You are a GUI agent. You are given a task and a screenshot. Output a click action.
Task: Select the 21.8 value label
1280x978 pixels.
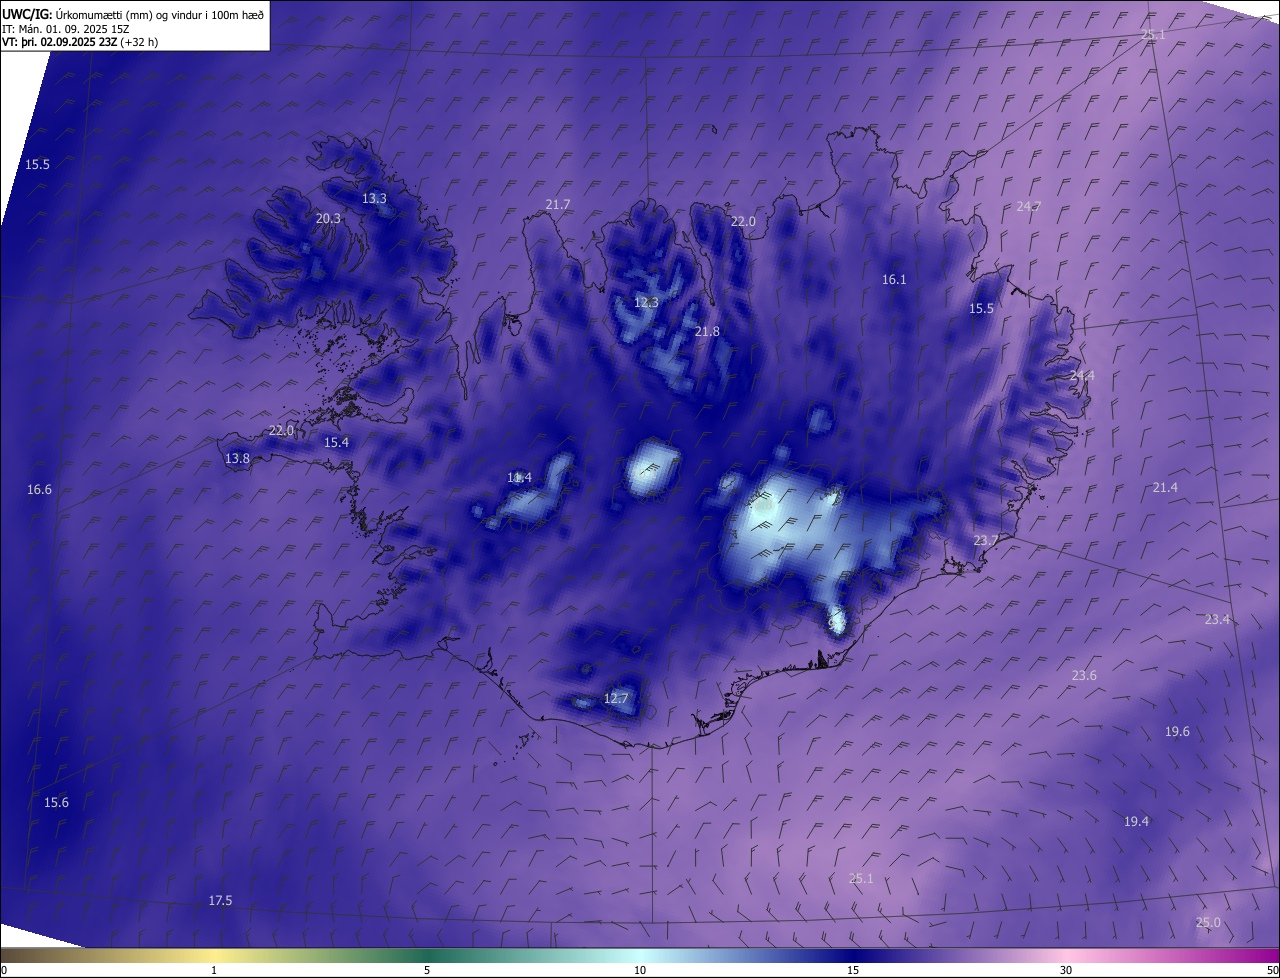[x=707, y=331]
